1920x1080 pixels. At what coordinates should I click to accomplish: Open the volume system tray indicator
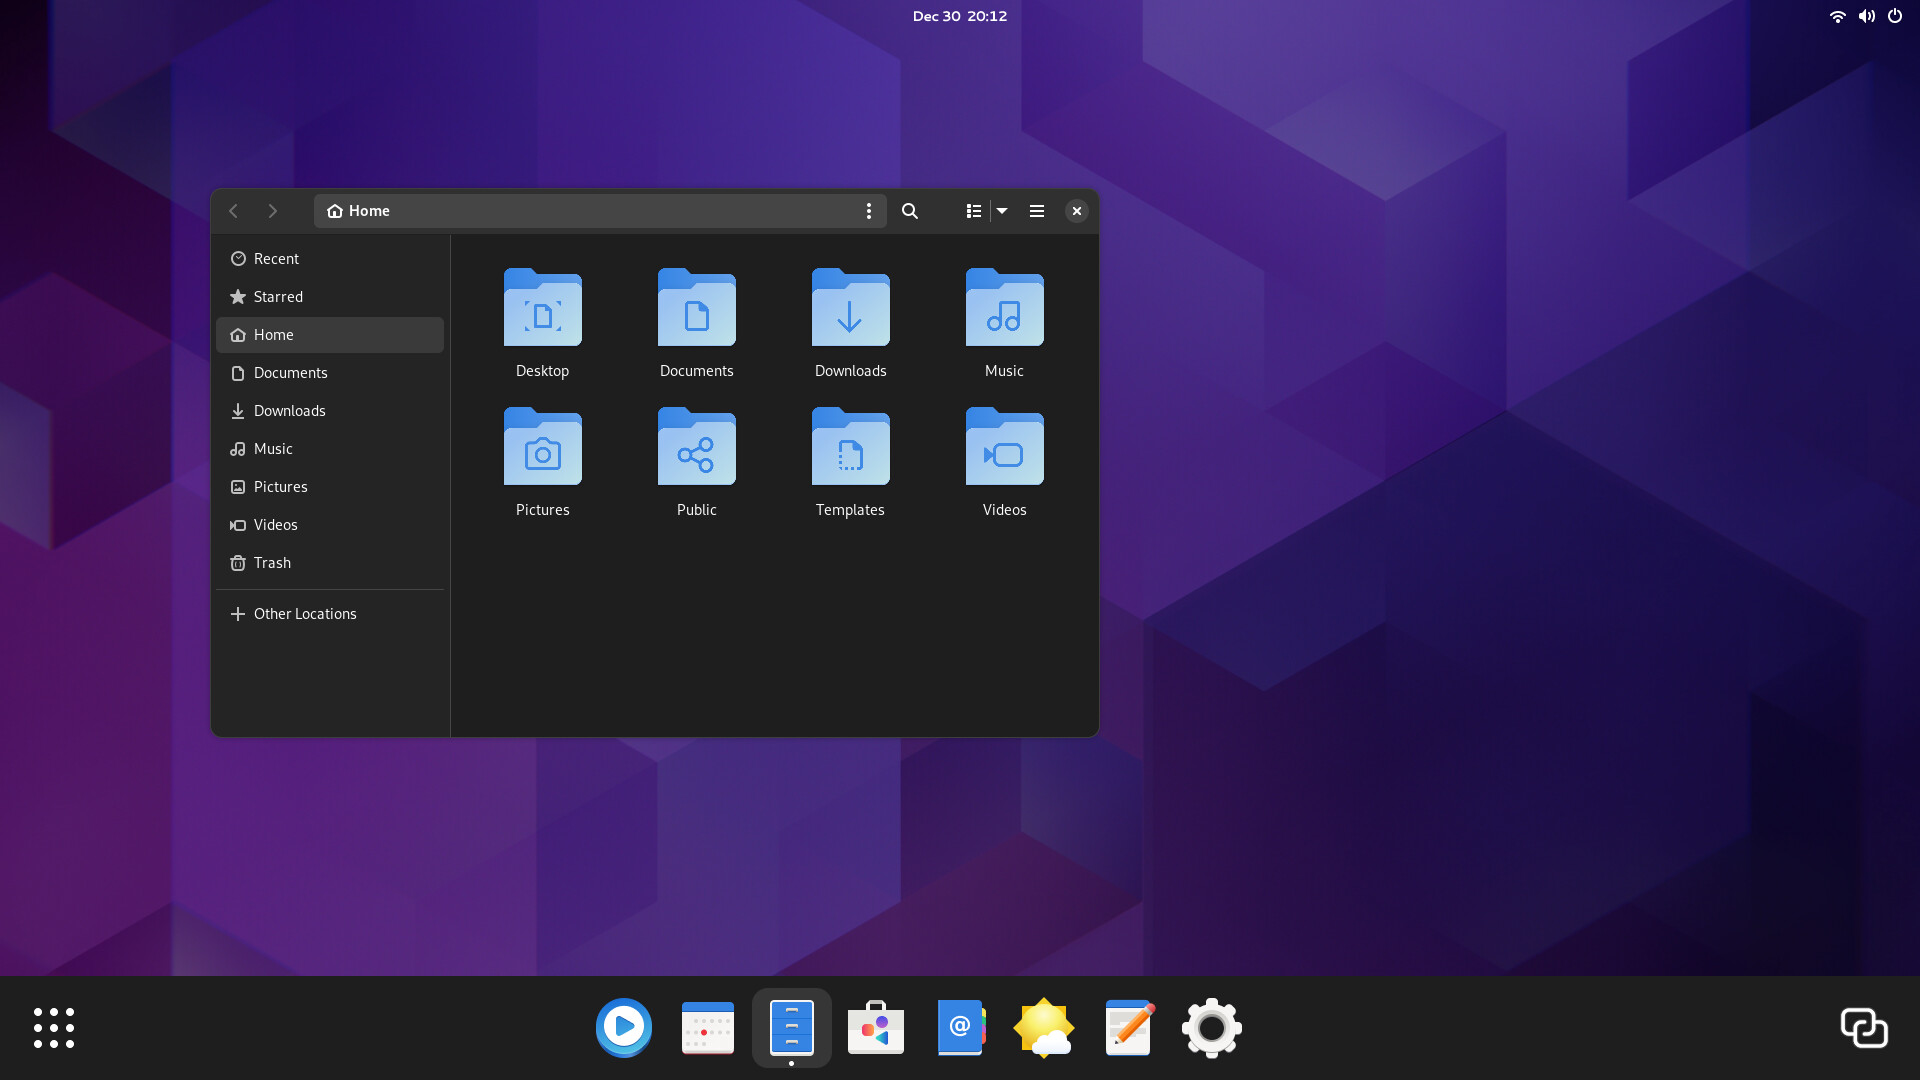(x=1866, y=16)
